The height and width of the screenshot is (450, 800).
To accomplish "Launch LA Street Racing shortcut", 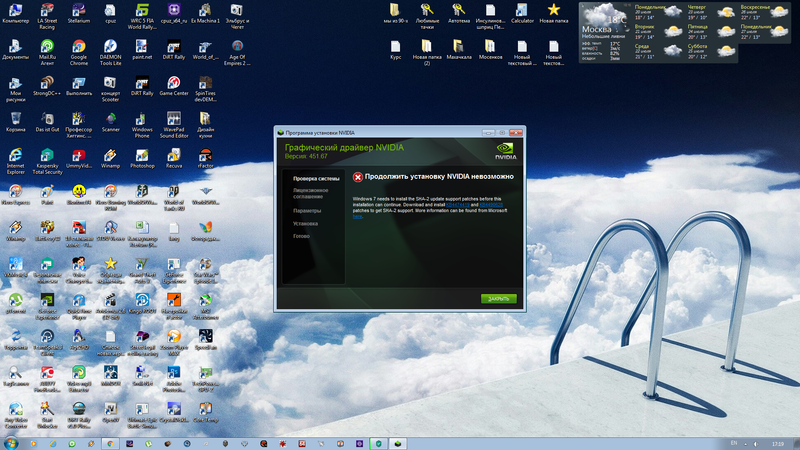I will (47, 17).
